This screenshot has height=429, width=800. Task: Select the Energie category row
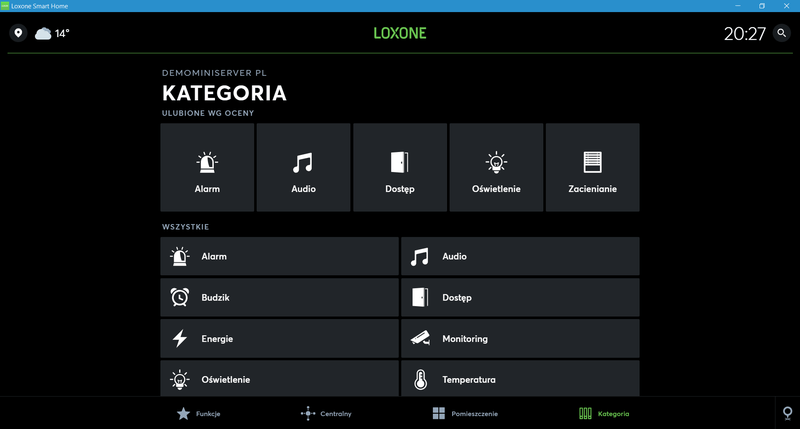pyautogui.click(x=280, y=338)
